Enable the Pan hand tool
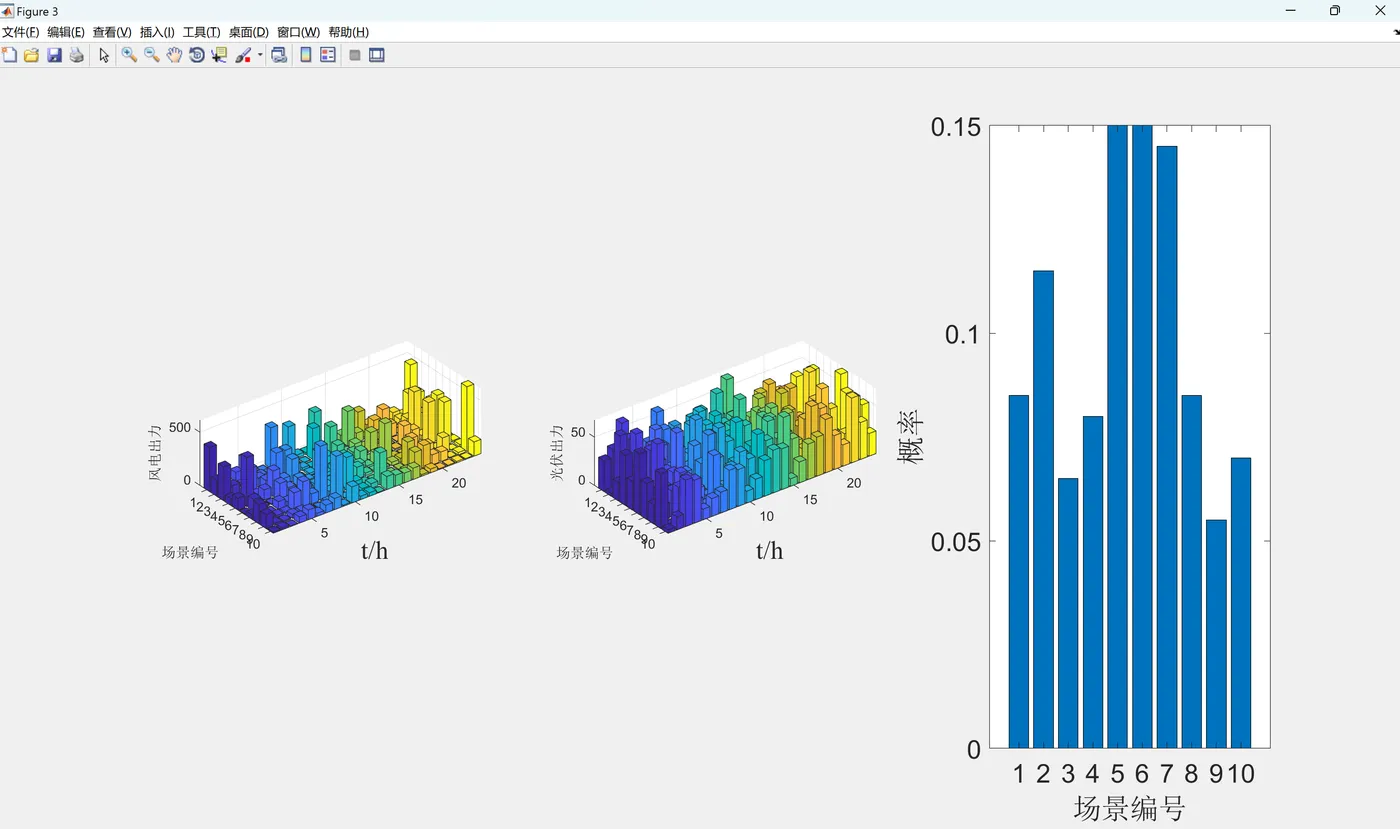Image resolution: width=1400 pixels, height=829 pixels. [x=174, y=55]
